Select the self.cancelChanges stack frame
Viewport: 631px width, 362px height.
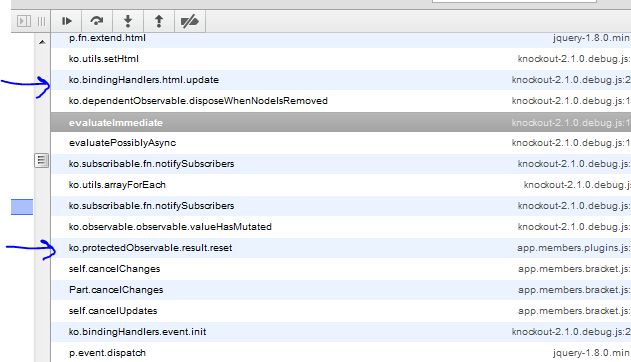[x=341, y=269]
